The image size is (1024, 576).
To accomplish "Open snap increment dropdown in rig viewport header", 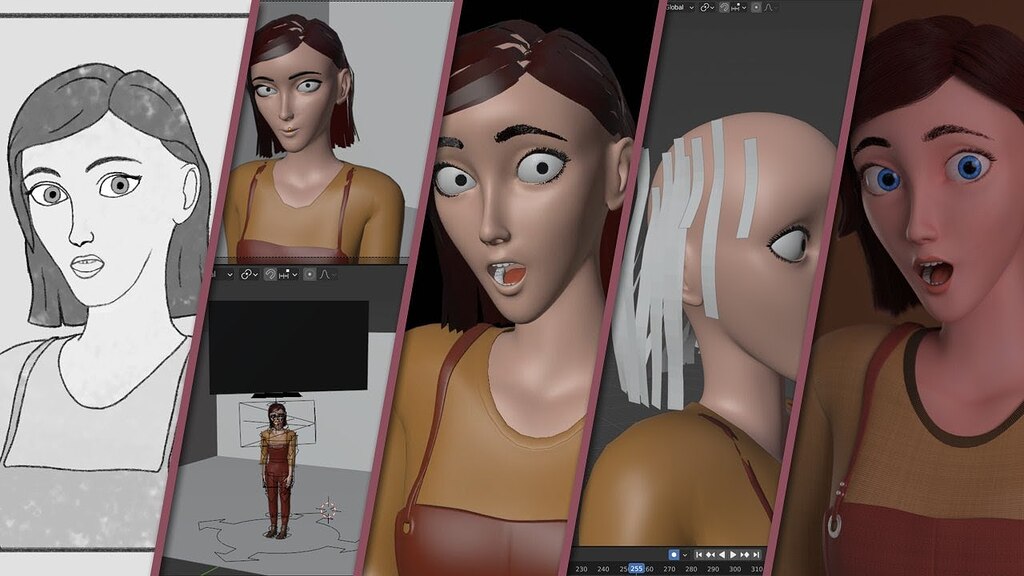I will tap(288, 274).
